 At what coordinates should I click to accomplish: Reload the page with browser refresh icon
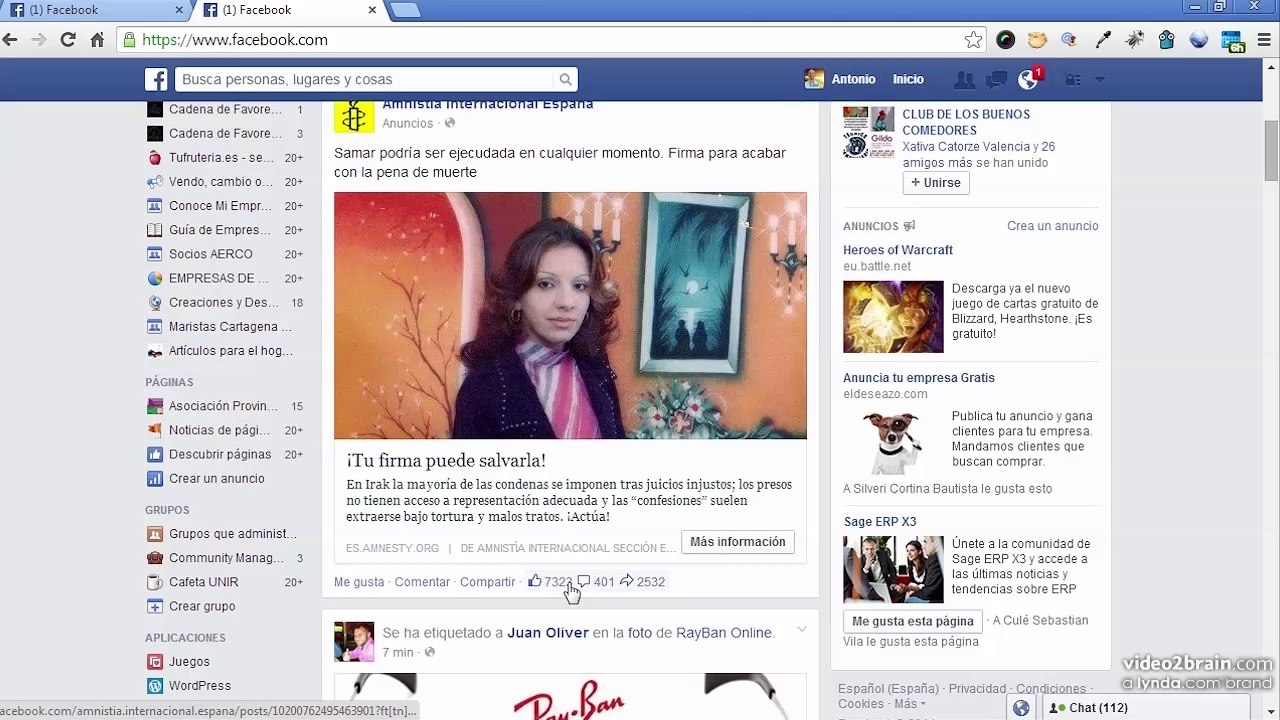68,40
